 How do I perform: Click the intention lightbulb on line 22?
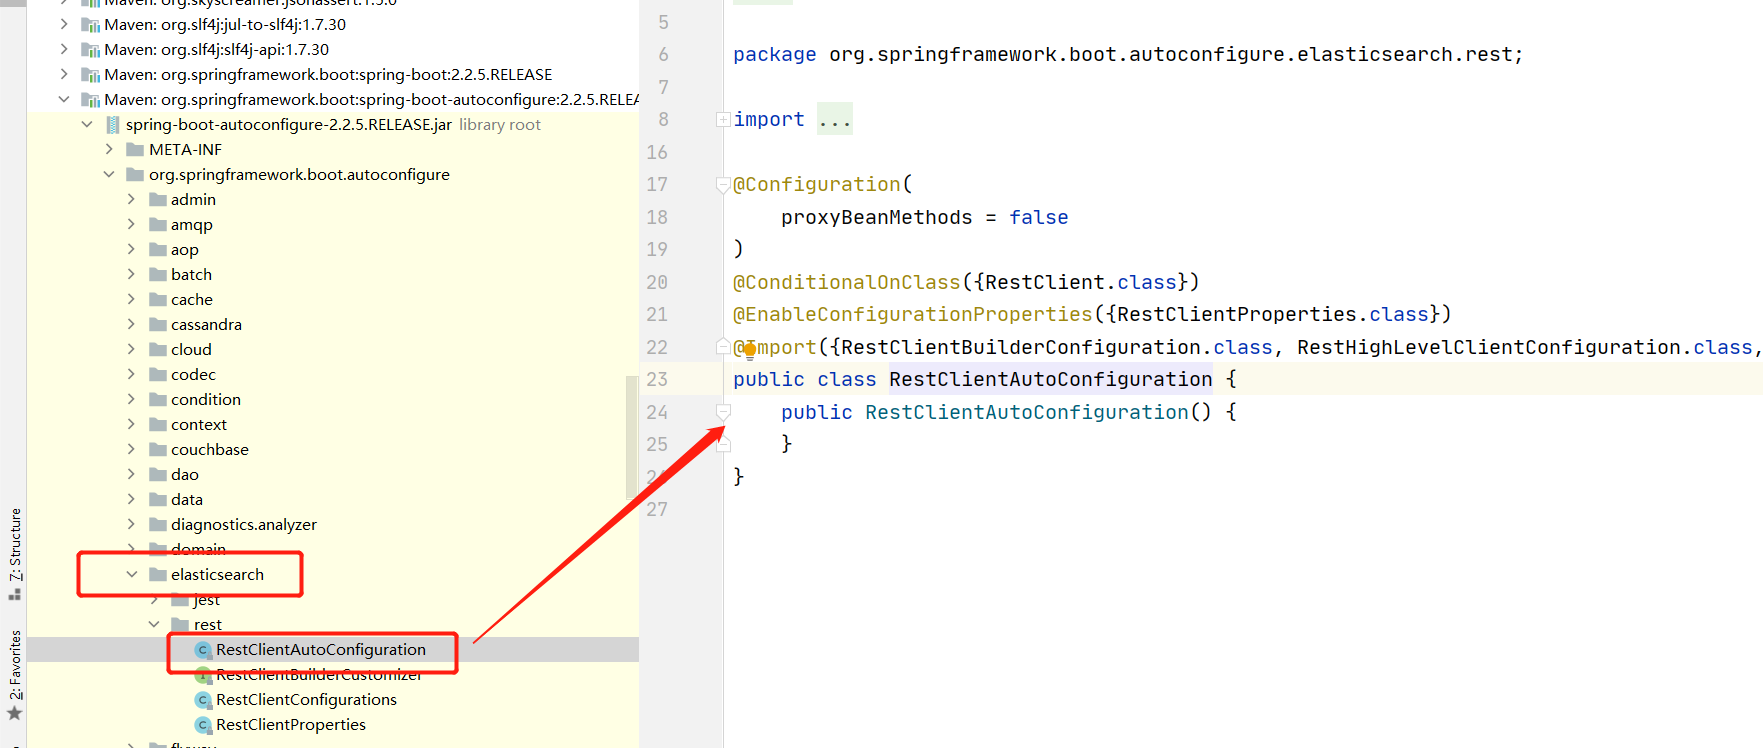click(749, 349)
